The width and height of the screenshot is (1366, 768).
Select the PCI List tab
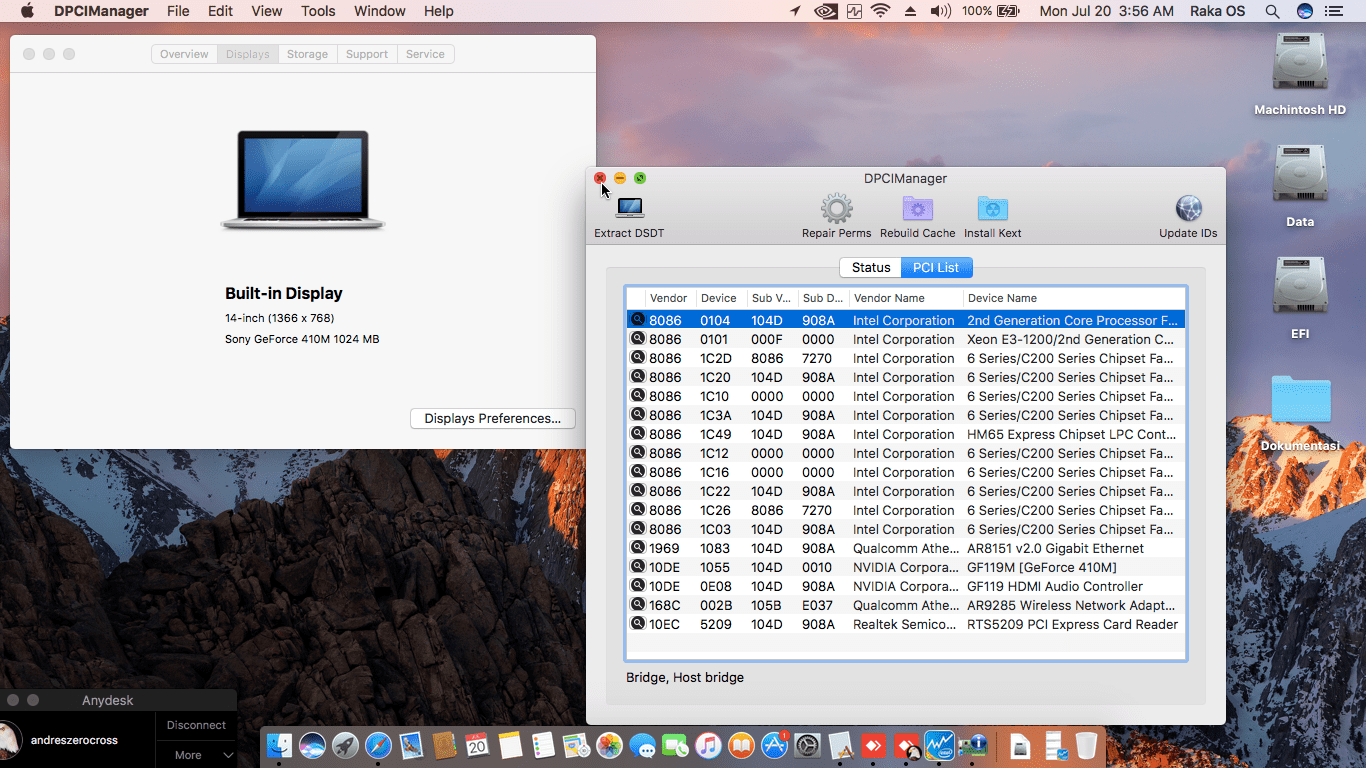(936, 267)
